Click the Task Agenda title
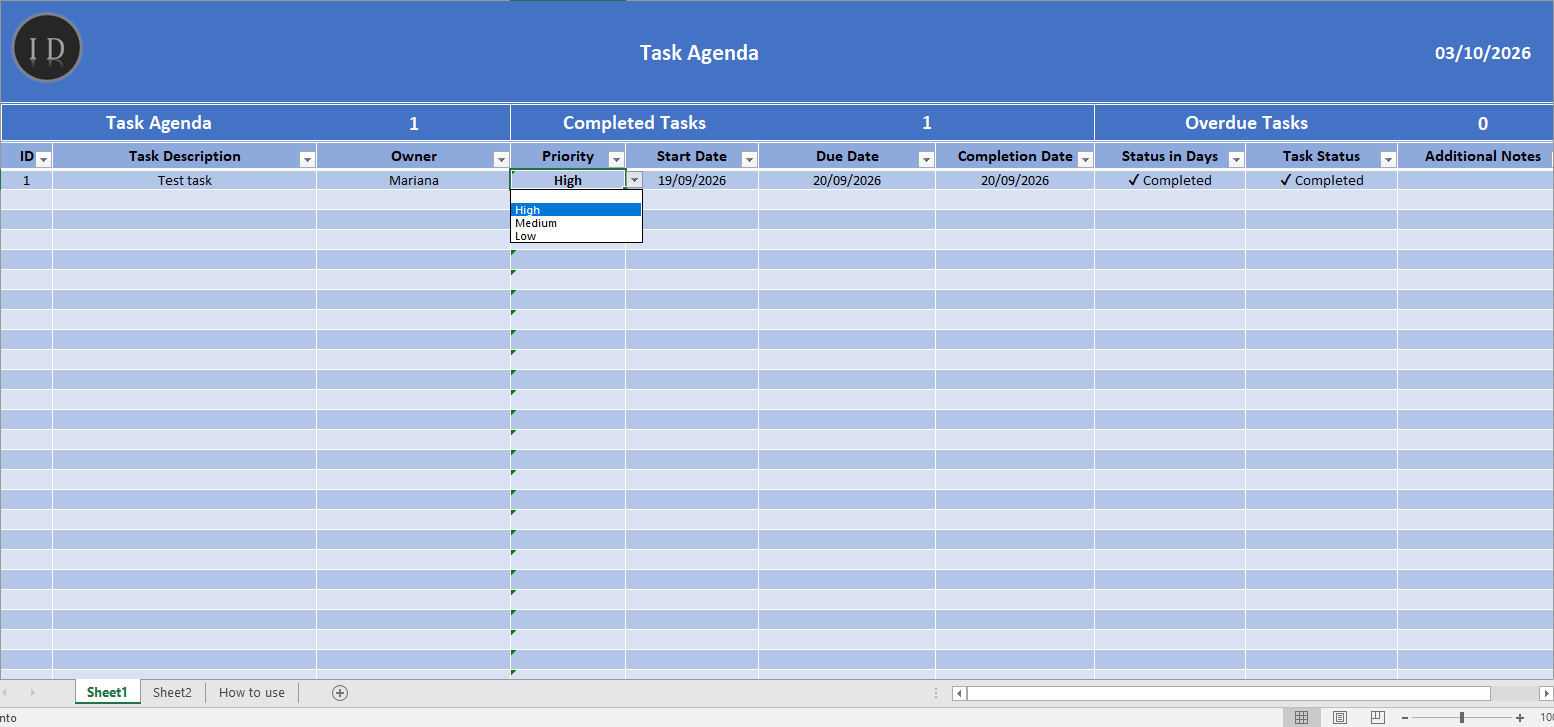This screenshot has width=1554, height=727. [699, 53]
